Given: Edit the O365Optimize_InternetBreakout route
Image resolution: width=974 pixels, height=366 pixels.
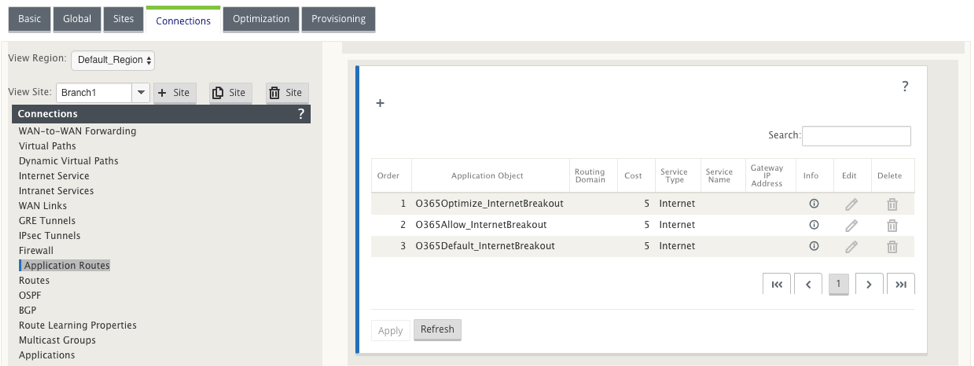Looking at the screenshot, I should click(852, 204).
